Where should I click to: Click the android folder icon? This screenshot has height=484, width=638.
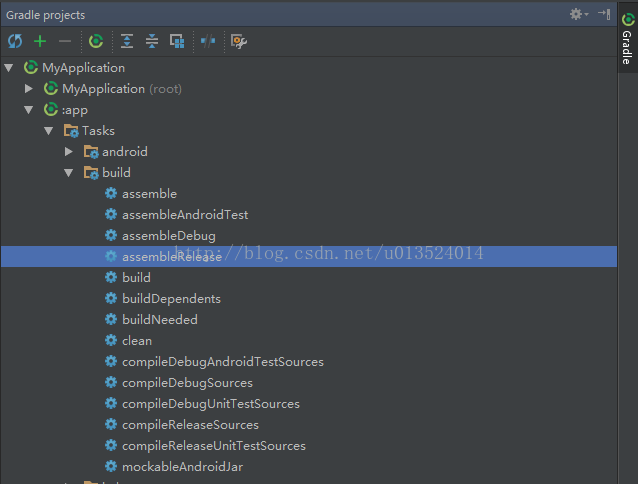[x=91, y=152]
